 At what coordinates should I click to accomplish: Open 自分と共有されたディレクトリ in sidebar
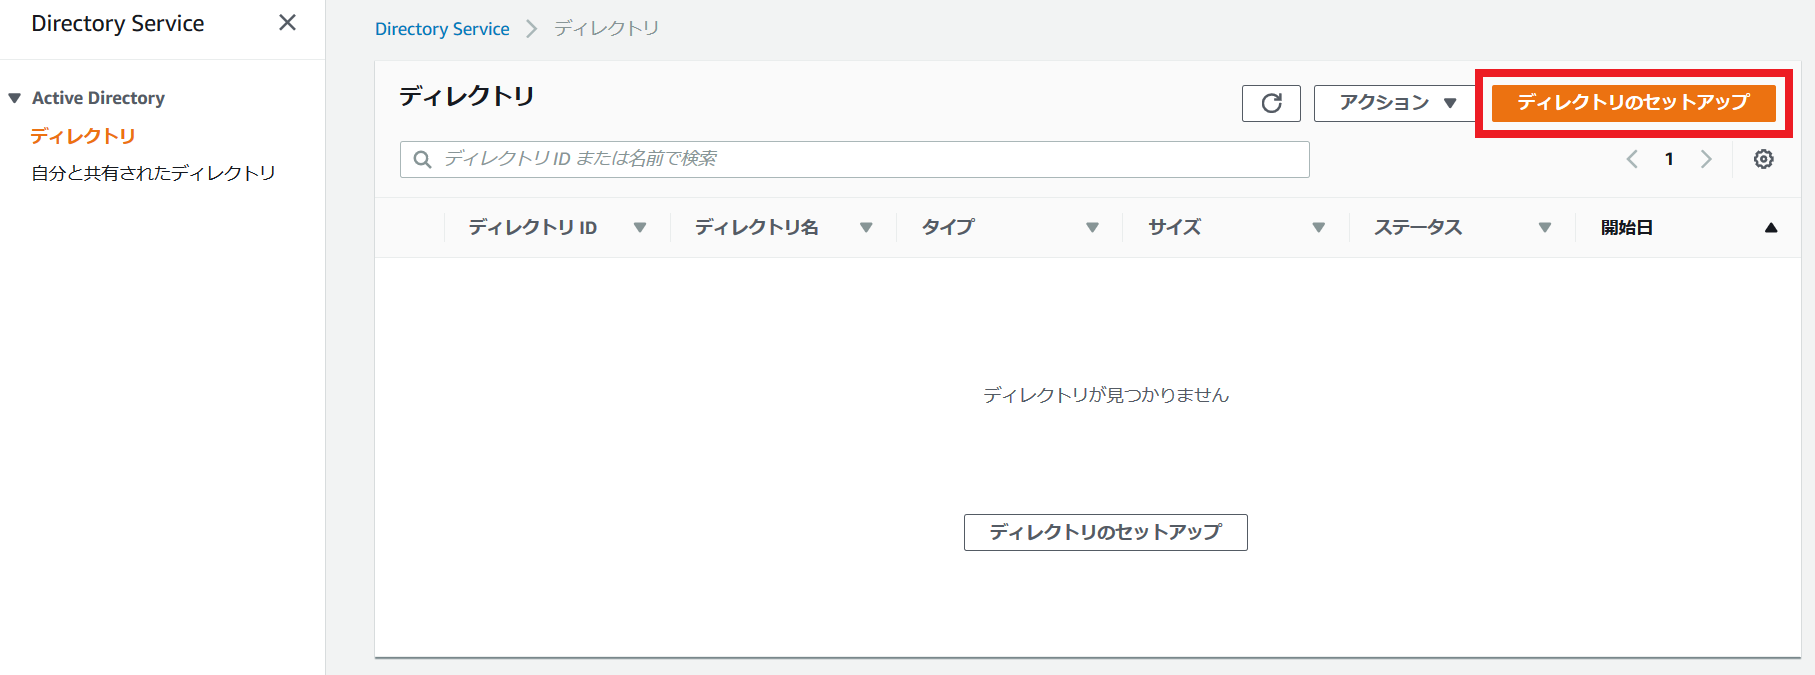153,173
